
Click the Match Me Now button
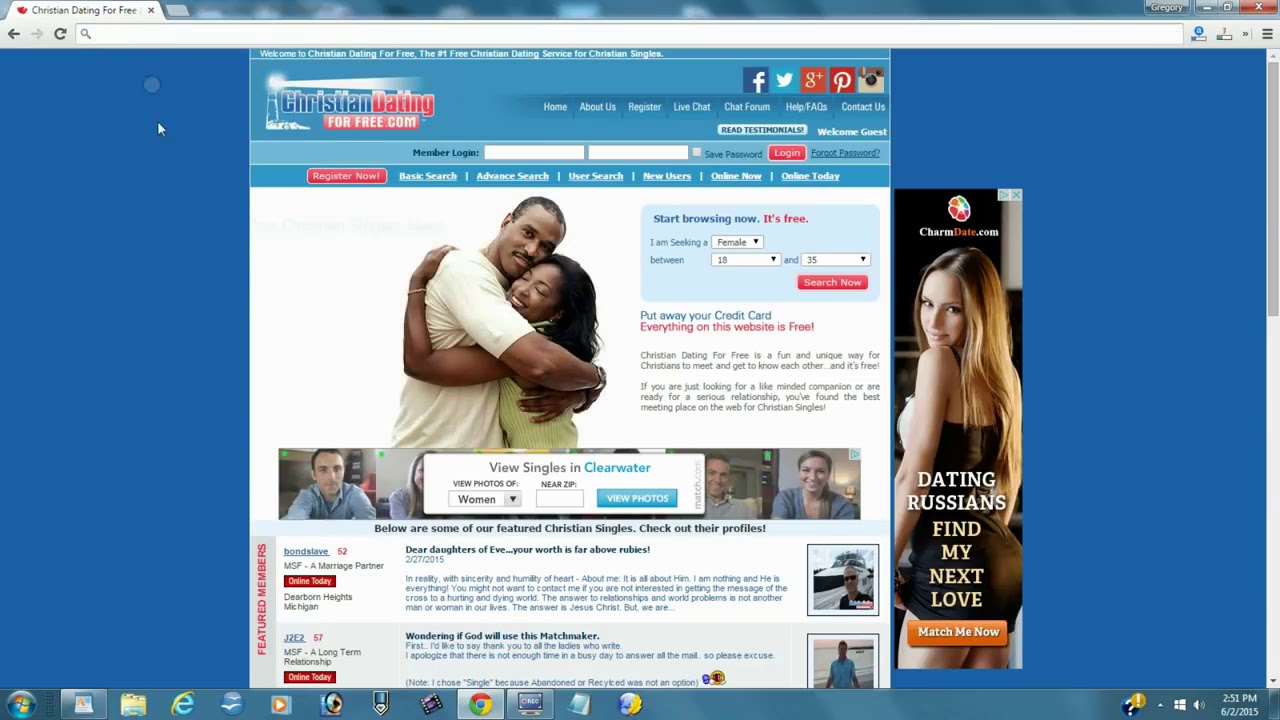958,632
